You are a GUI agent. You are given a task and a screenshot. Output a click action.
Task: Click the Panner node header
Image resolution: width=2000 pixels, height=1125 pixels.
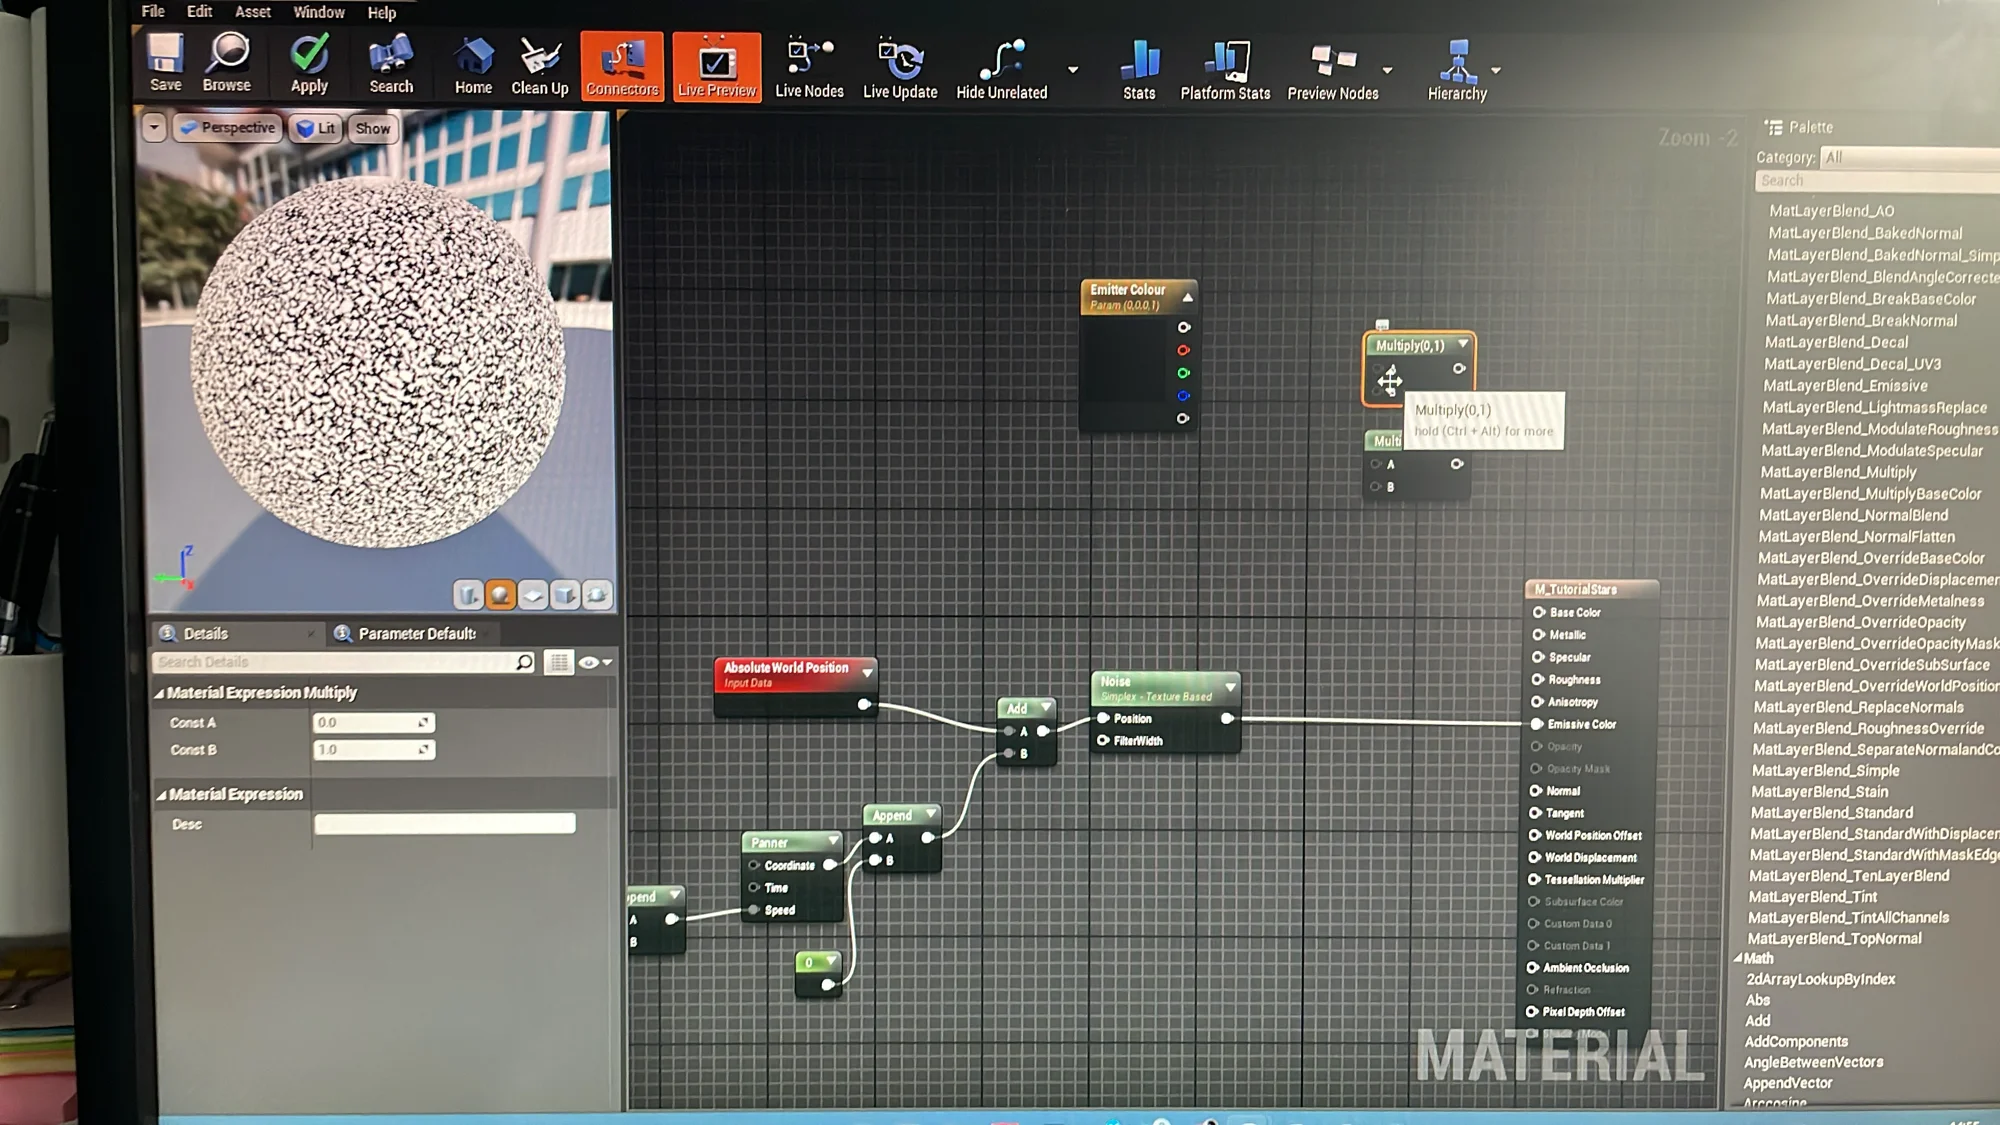pyautogui.click(x=793, y=842)
